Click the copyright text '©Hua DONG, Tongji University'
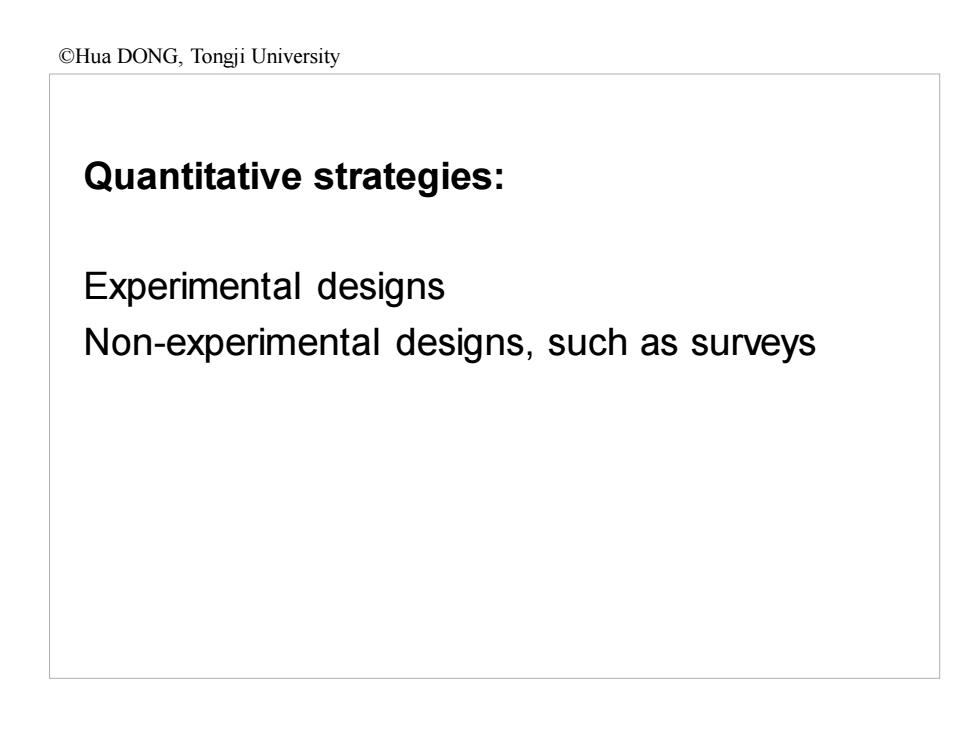This screenshot has height=735, width=980. pyautogui.click(x=199, y=56)
